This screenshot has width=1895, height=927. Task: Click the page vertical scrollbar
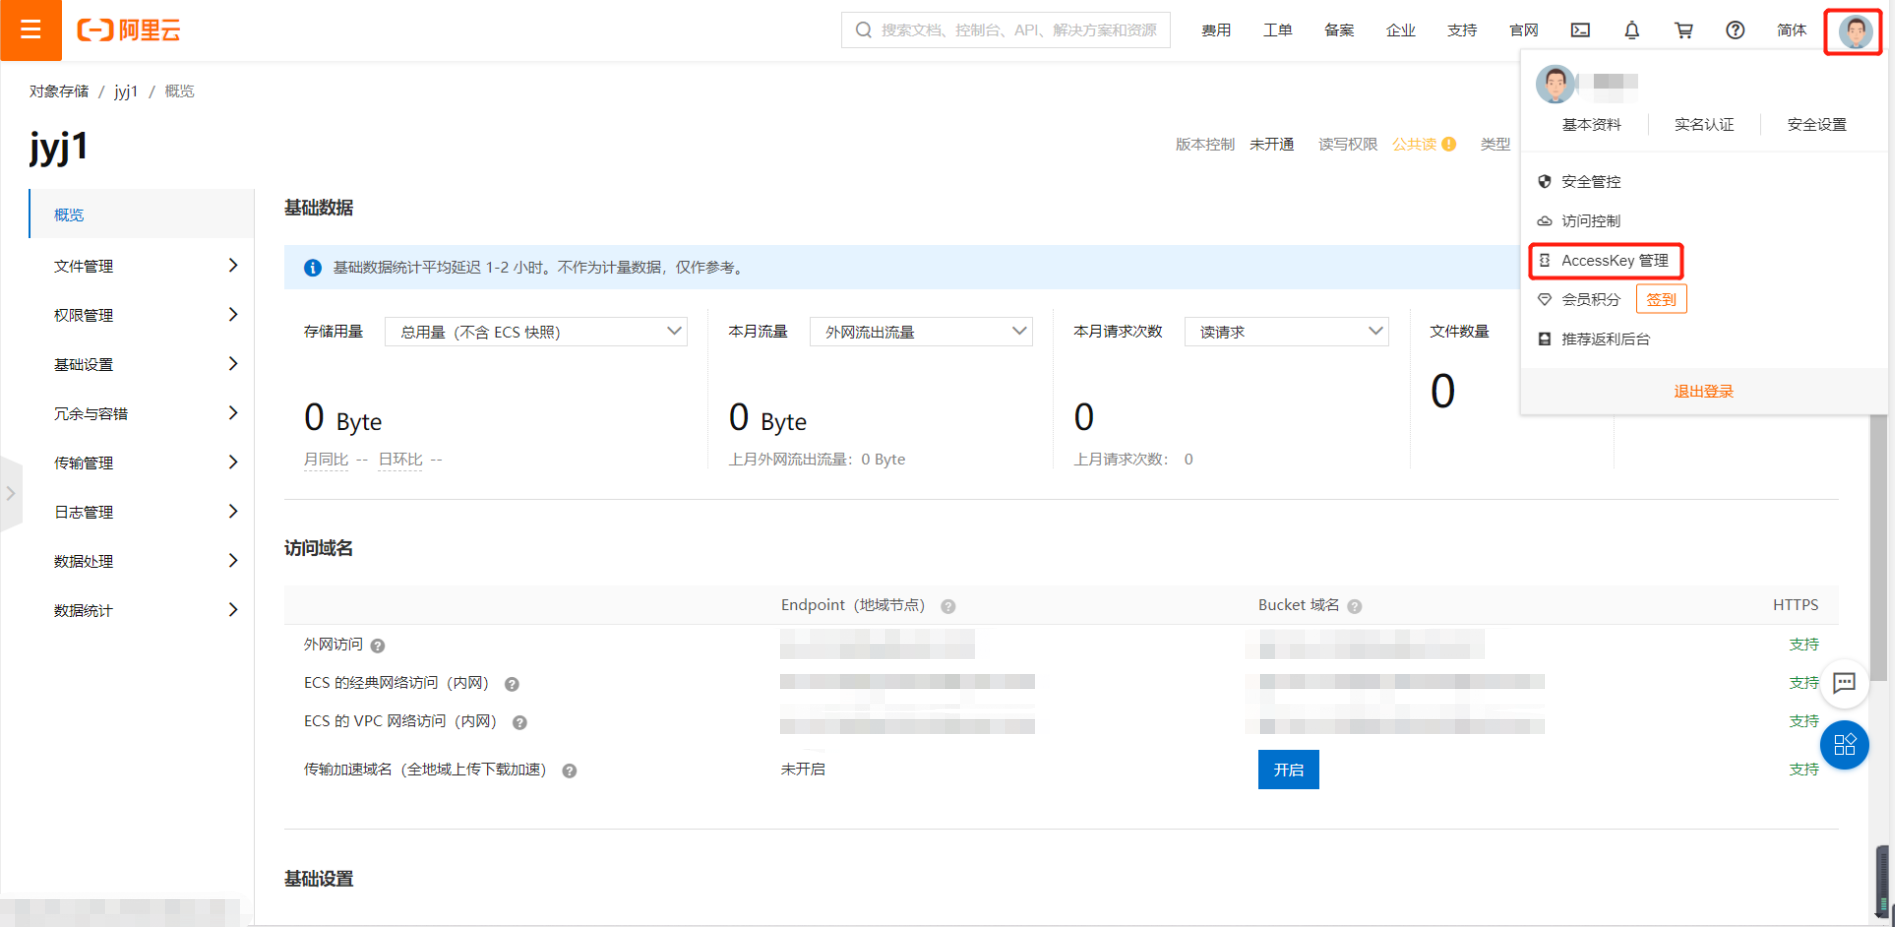1879,548
